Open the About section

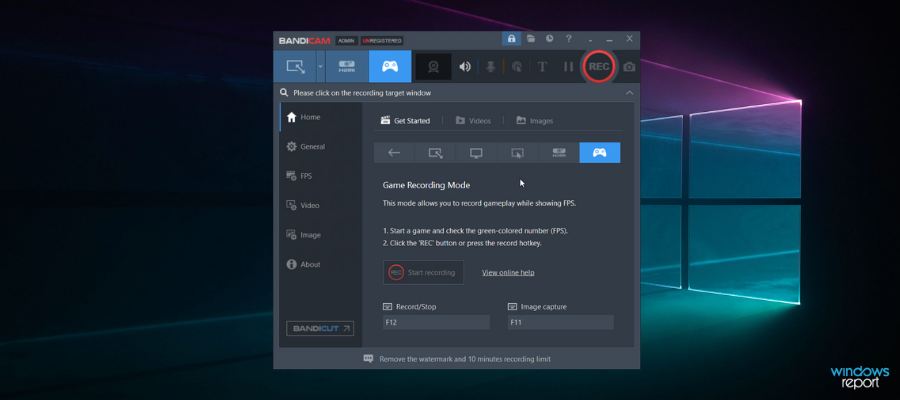click(x=320, y=265)
